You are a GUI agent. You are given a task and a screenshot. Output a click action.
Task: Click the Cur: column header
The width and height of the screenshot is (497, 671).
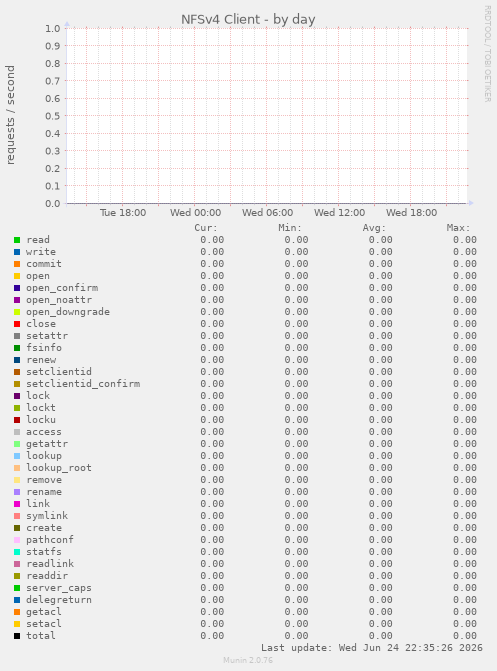(x=206, y=228)
